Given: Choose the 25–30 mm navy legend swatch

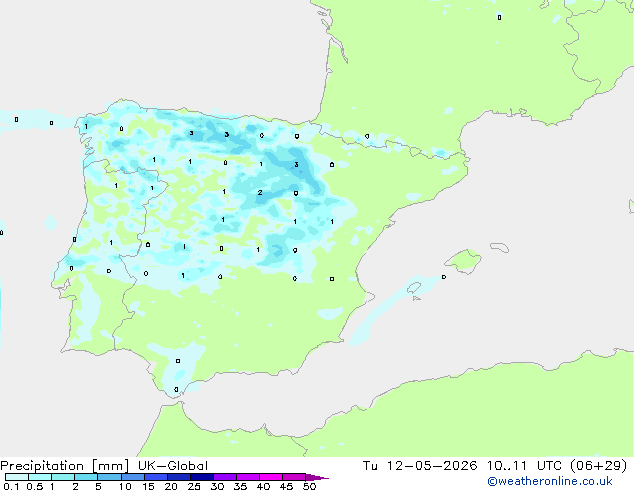Looking at the screenshot, I should coord(201,477).
